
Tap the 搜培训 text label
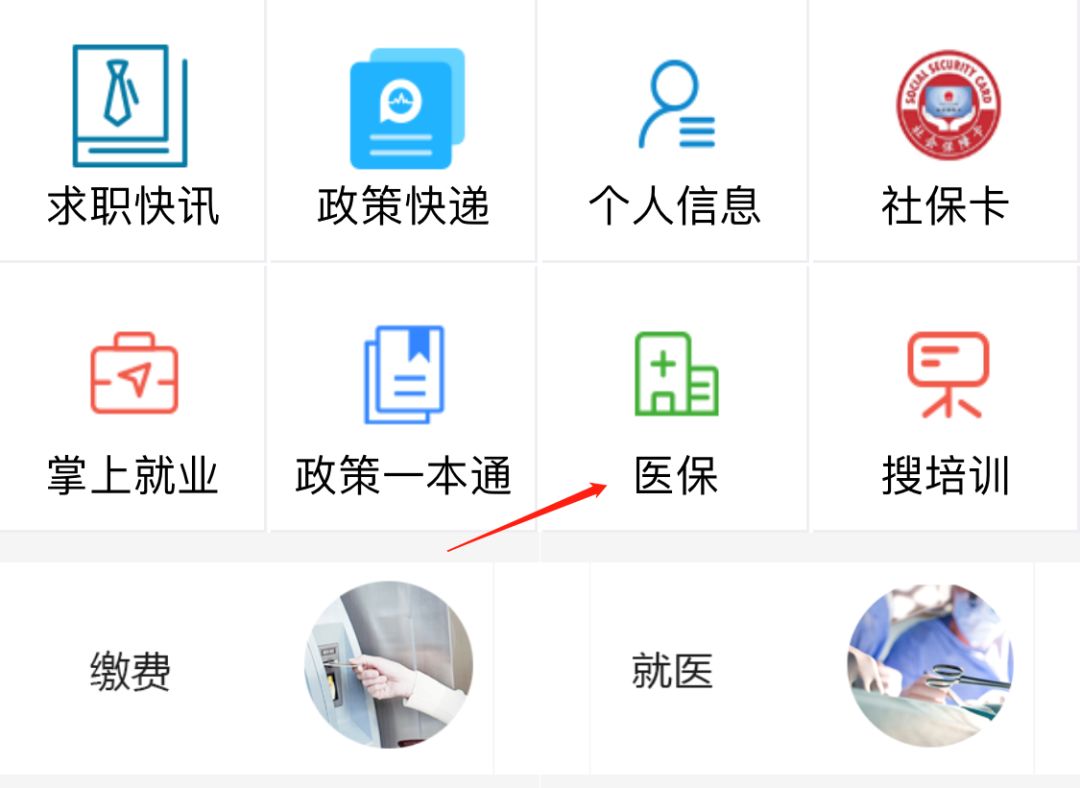tap(946, 475)
